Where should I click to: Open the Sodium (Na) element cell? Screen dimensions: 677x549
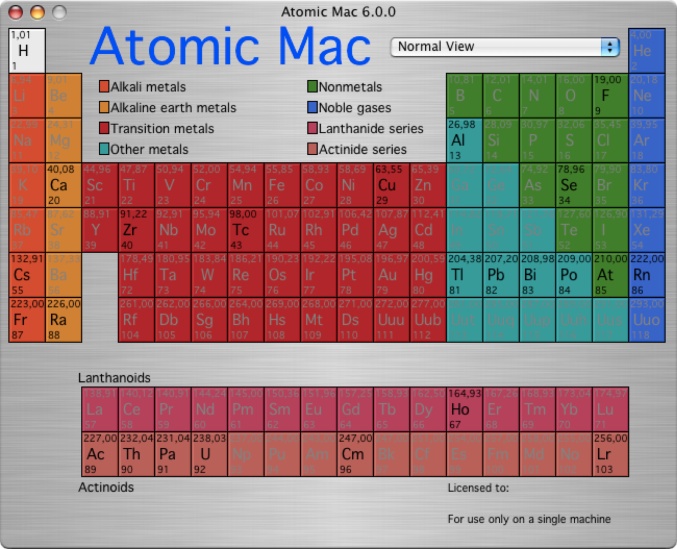pyautogui.click(x=27, y=140)
